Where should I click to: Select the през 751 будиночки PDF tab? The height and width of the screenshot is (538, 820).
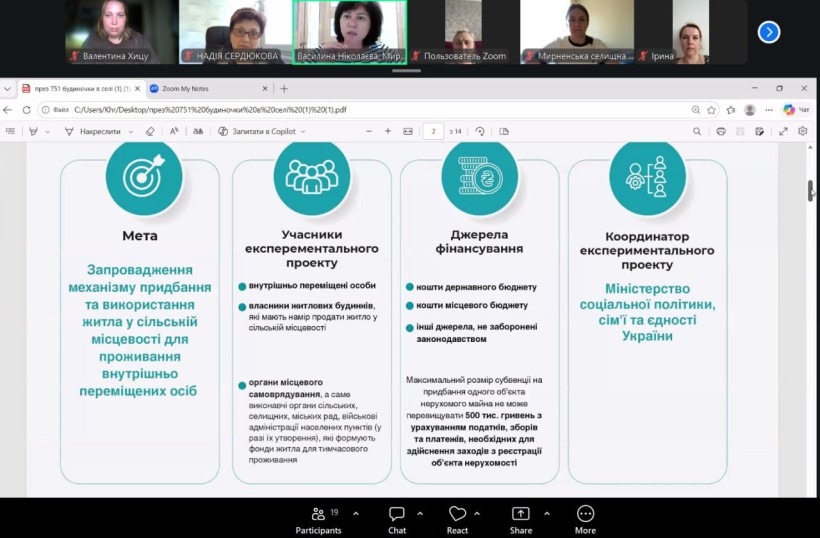click(82, 89)
